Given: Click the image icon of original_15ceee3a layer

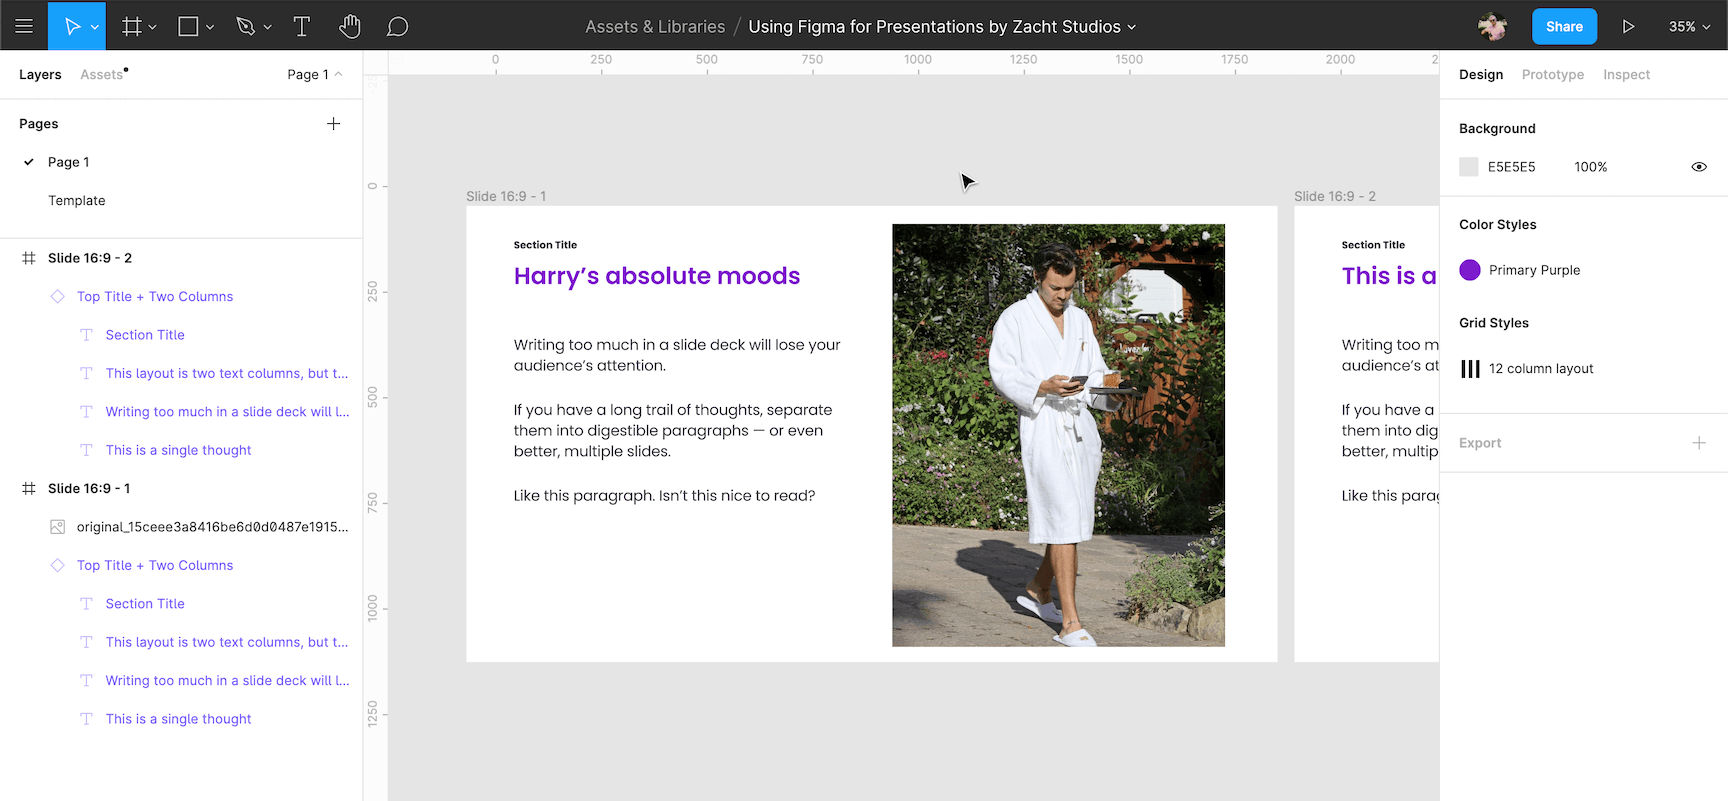Looking at the screenshot, I should click(58, 527).
